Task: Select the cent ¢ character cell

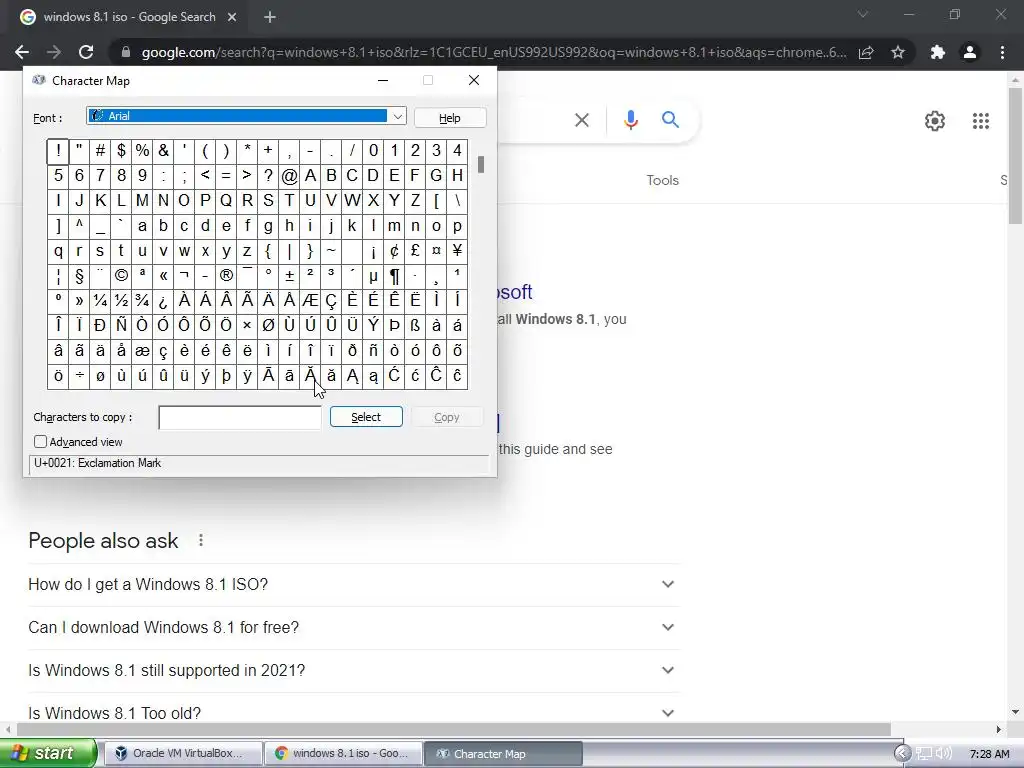Action: coord(394,251)
